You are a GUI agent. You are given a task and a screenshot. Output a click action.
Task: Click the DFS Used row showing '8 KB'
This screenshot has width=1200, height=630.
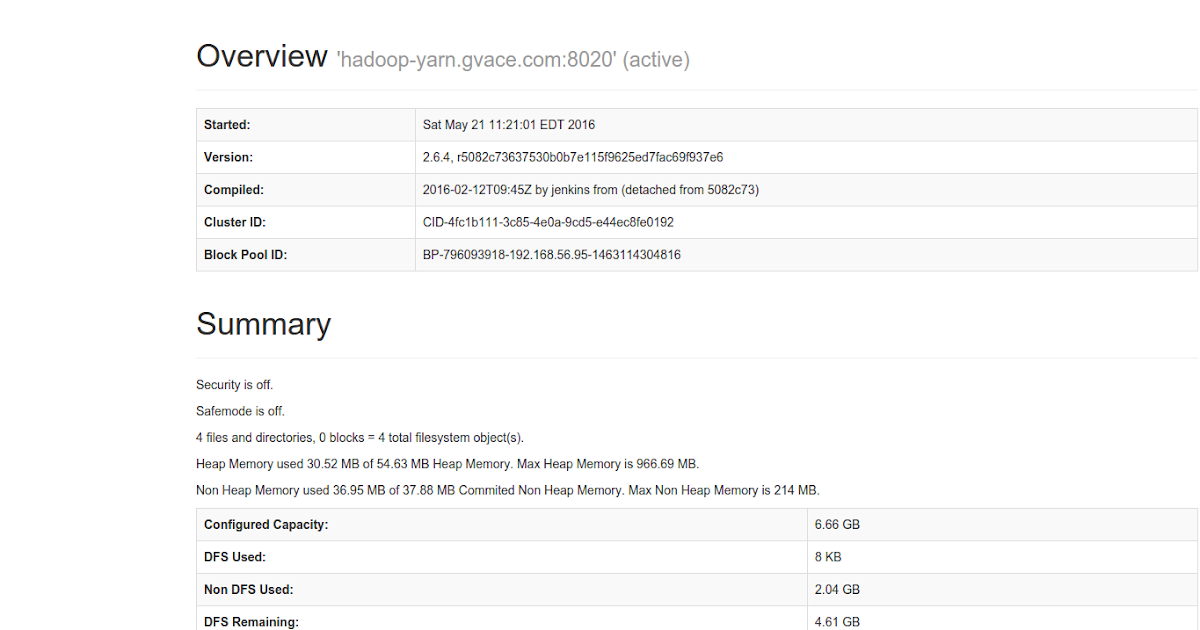pyautogui.click(x=827, y=556)
